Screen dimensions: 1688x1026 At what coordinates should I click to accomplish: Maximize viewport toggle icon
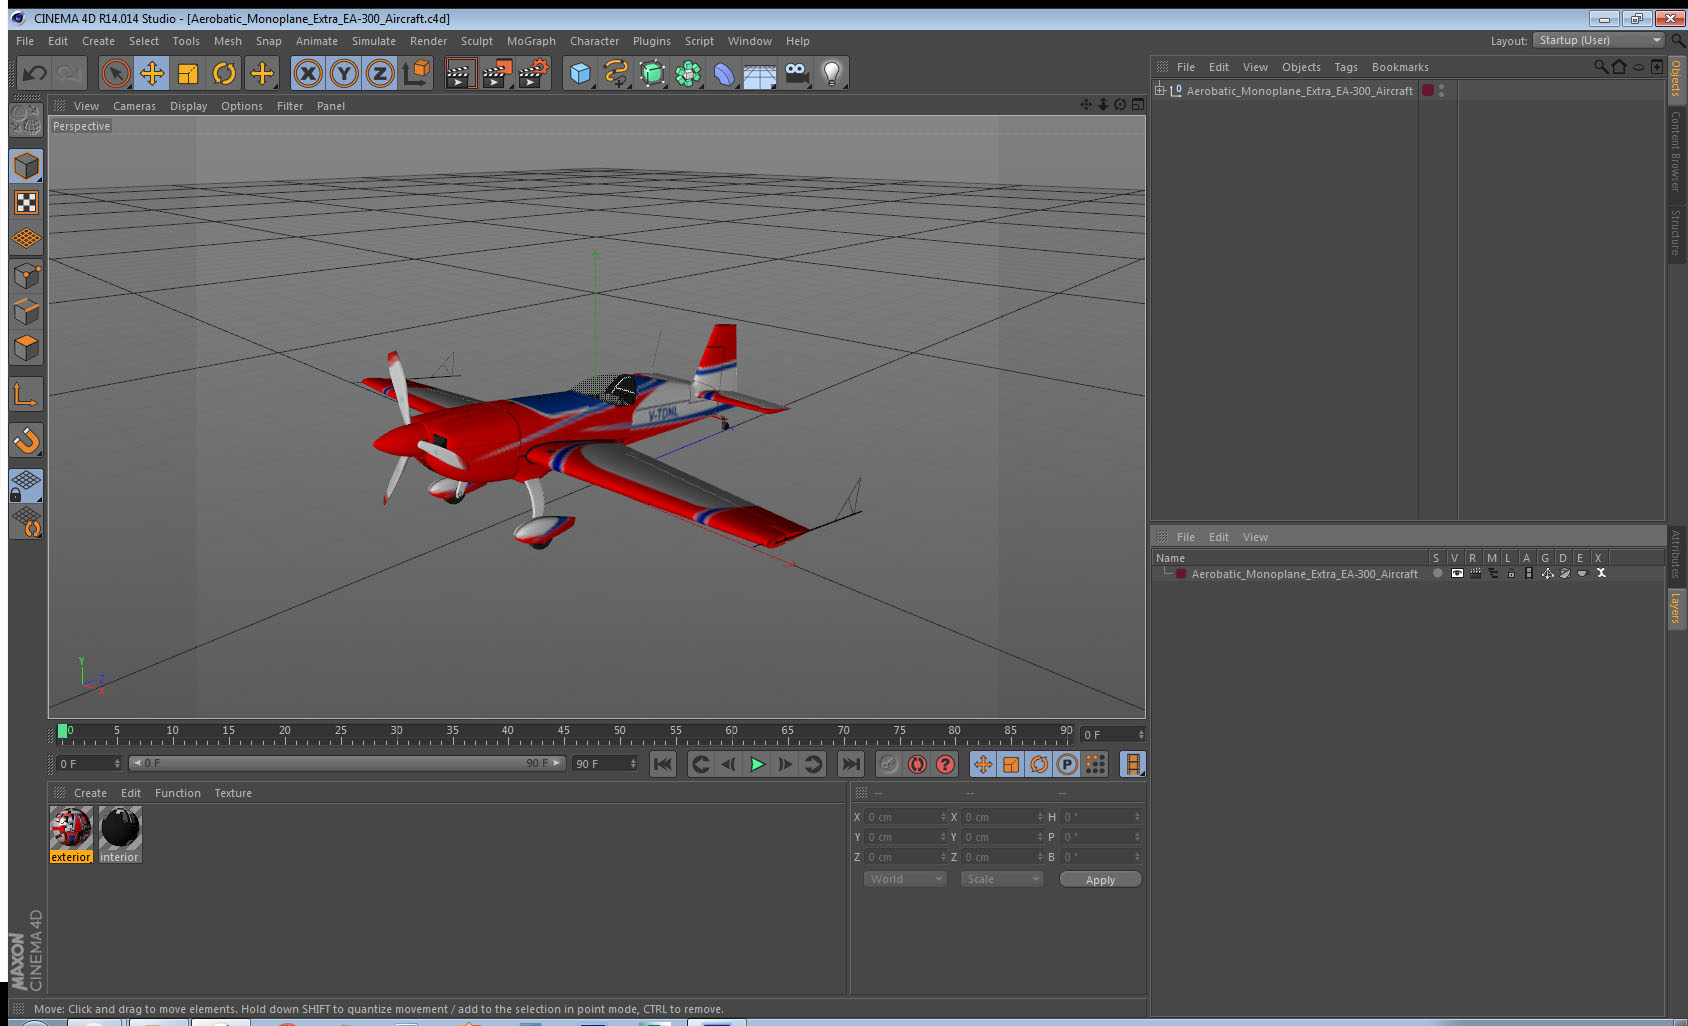[x=1138, y=105]
